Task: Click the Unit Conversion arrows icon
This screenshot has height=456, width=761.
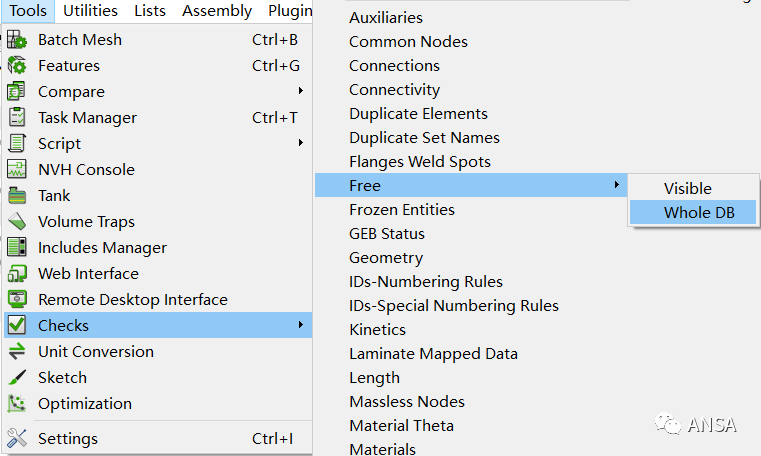Action: (17, 351)
